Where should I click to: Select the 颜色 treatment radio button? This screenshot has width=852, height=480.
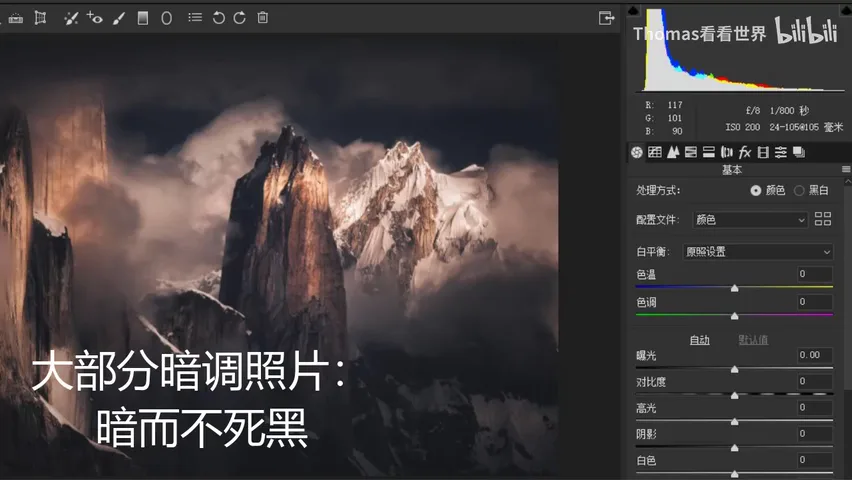(756, 190)
